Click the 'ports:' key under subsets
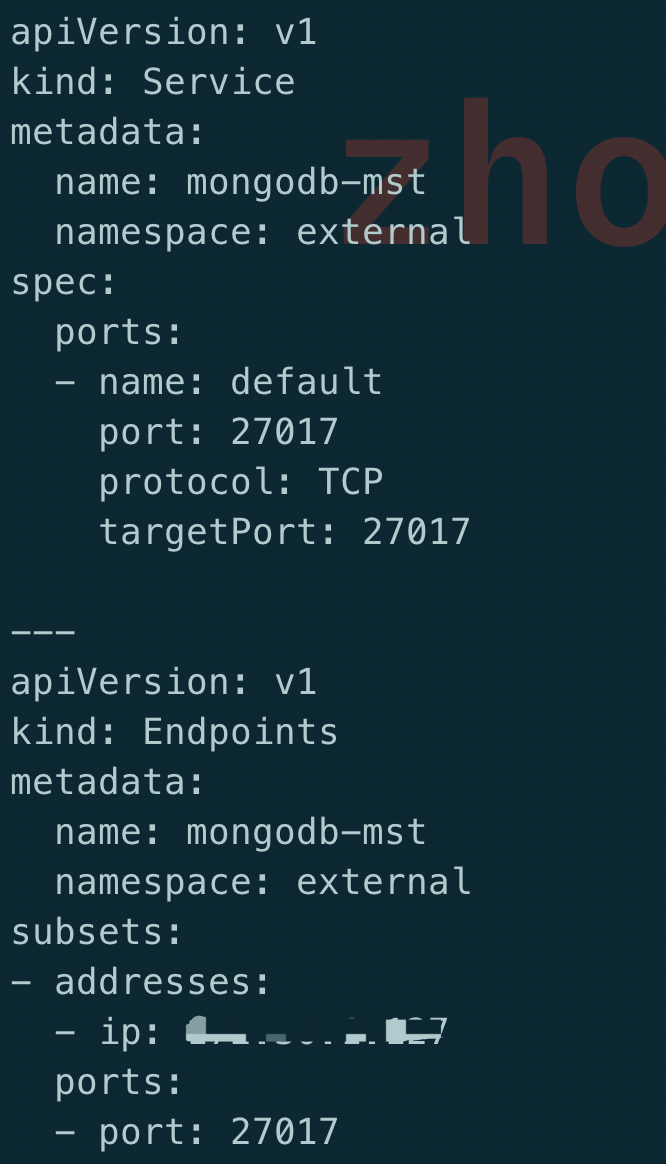The image size is (666, 1164). point(119,1083)
